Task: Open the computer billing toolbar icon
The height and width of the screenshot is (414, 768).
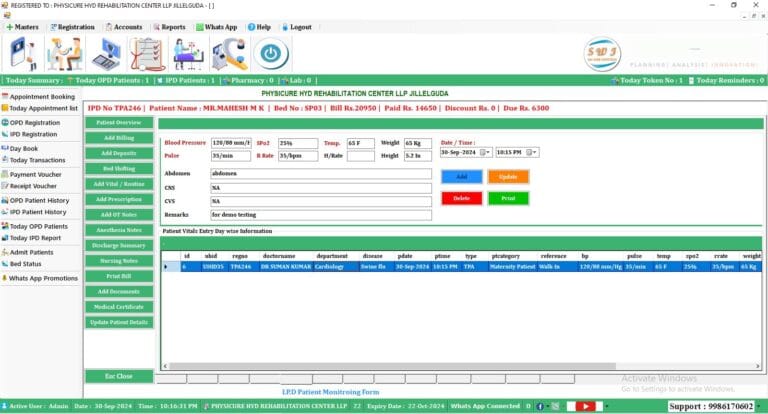Action: click(107, 54)
